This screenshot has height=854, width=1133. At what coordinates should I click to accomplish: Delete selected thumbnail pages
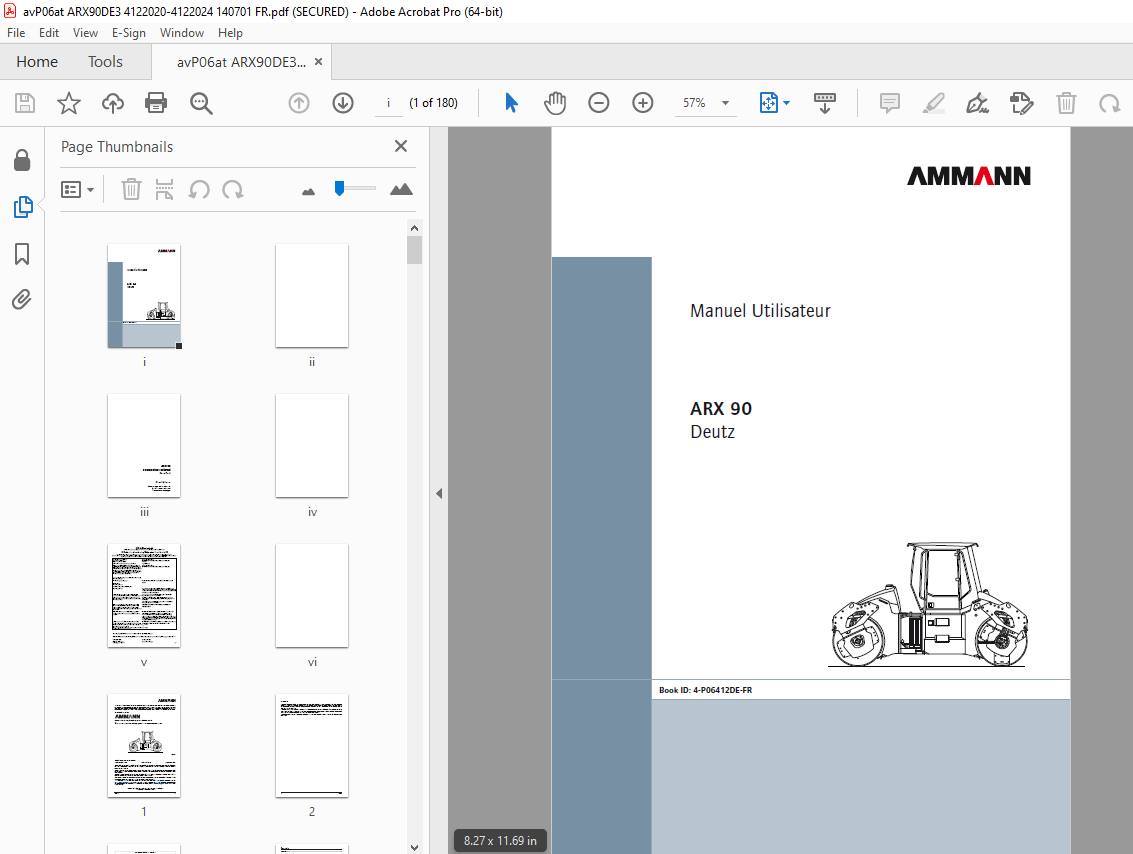click(131, 189)
